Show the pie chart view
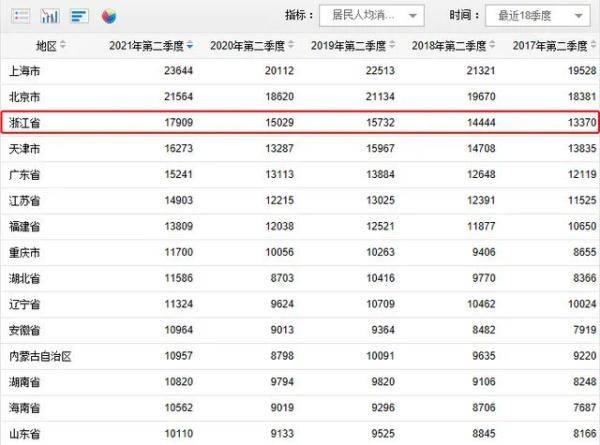This screenshot has width=600, height=445. pyautogui.click(x=109, y=16)
